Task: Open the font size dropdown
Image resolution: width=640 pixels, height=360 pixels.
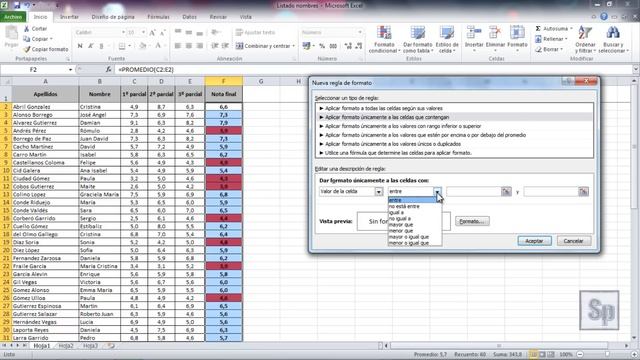Action: pyautogui.click(x=143, y=32)
